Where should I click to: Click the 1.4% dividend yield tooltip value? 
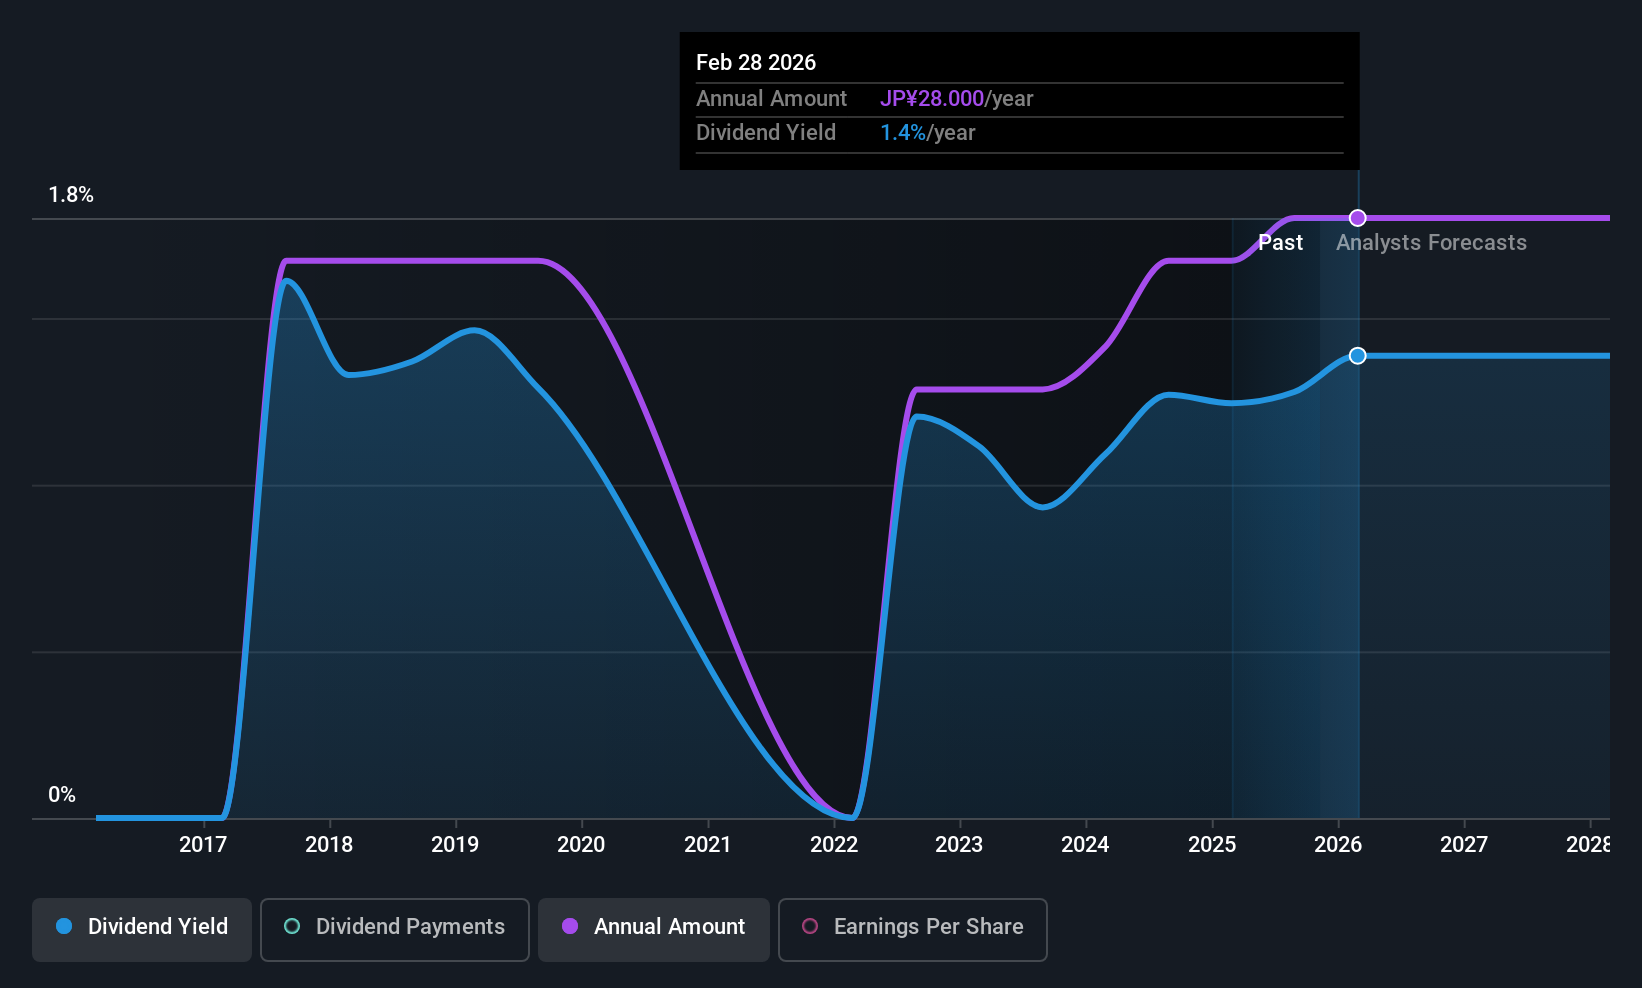coord(903,133)
